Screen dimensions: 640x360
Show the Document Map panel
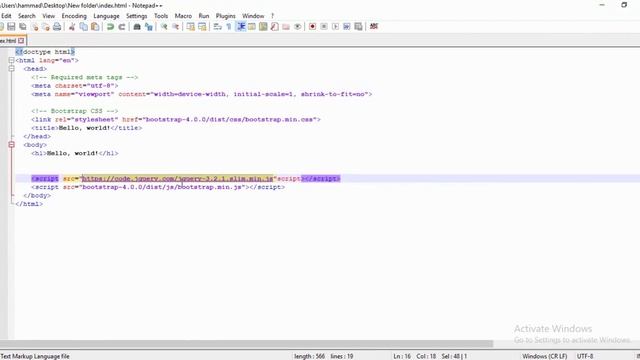click(x=263, y=27)
